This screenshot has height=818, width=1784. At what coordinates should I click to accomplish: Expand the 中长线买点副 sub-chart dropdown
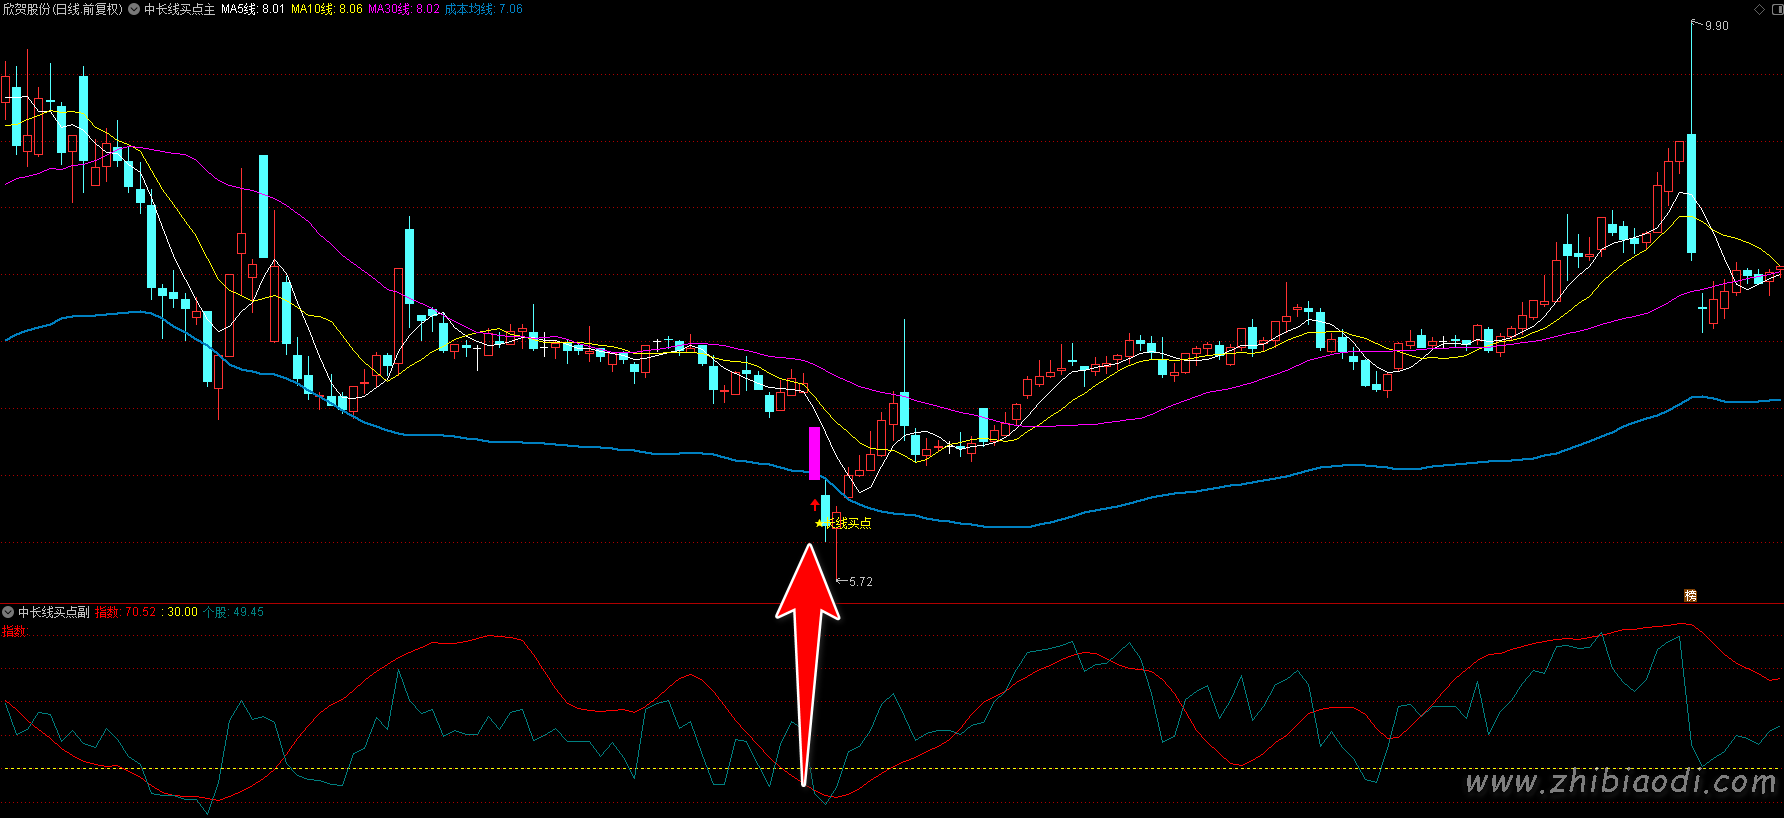click(8, 612)
